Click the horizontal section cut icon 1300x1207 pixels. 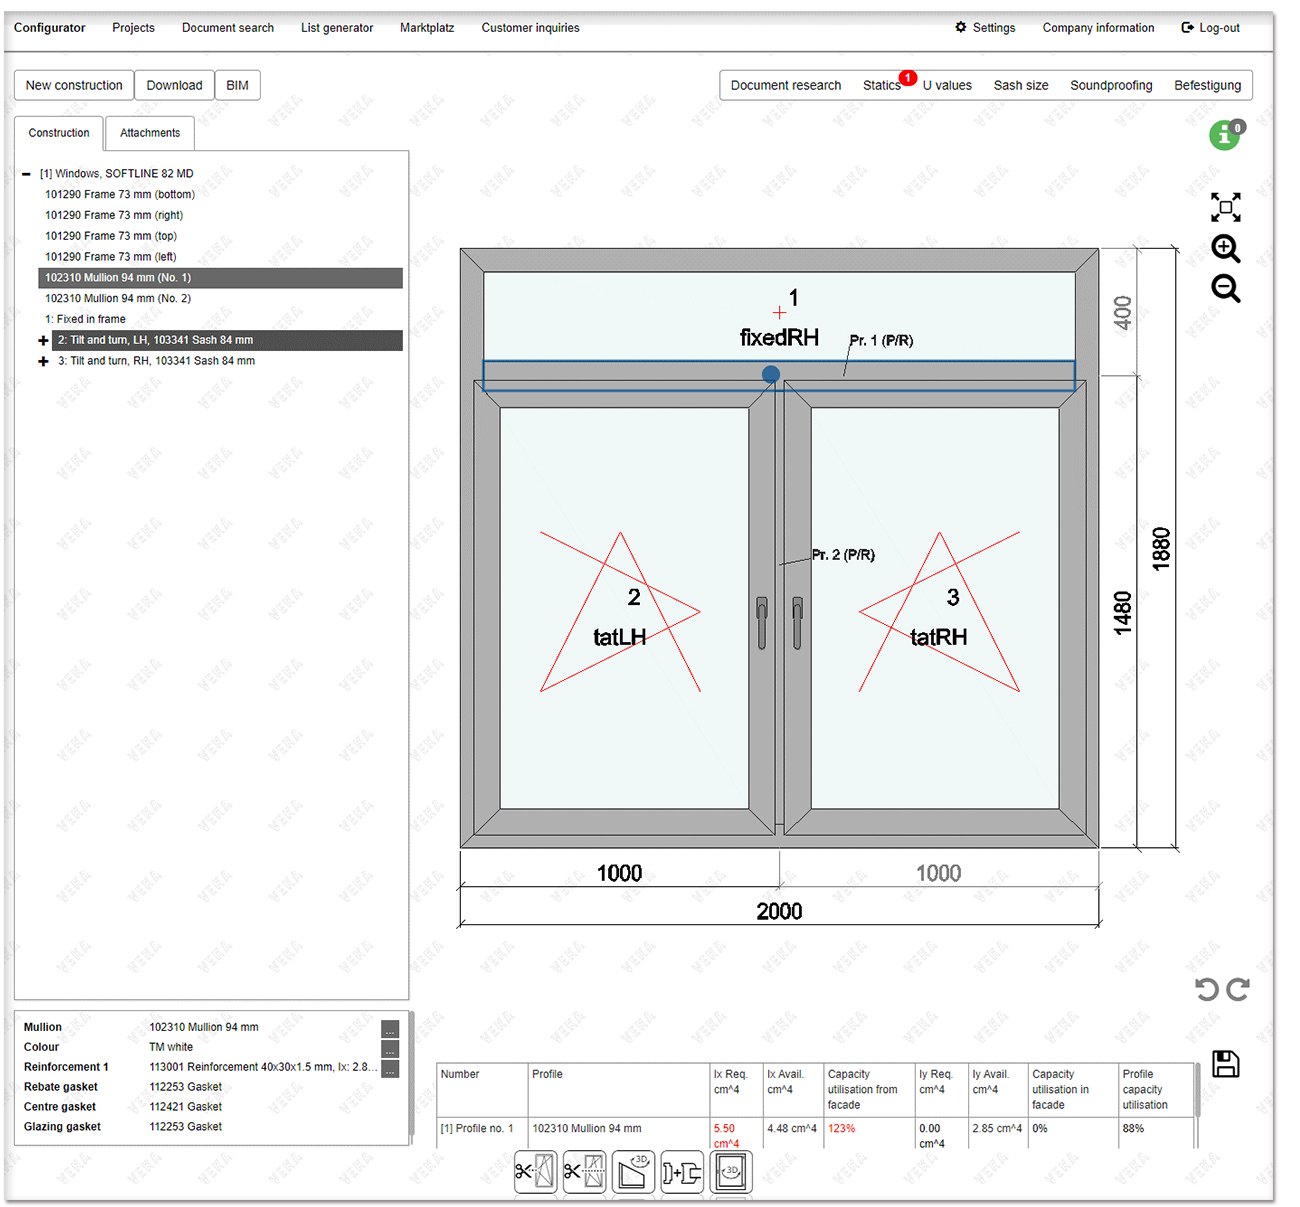[584, 1171]
